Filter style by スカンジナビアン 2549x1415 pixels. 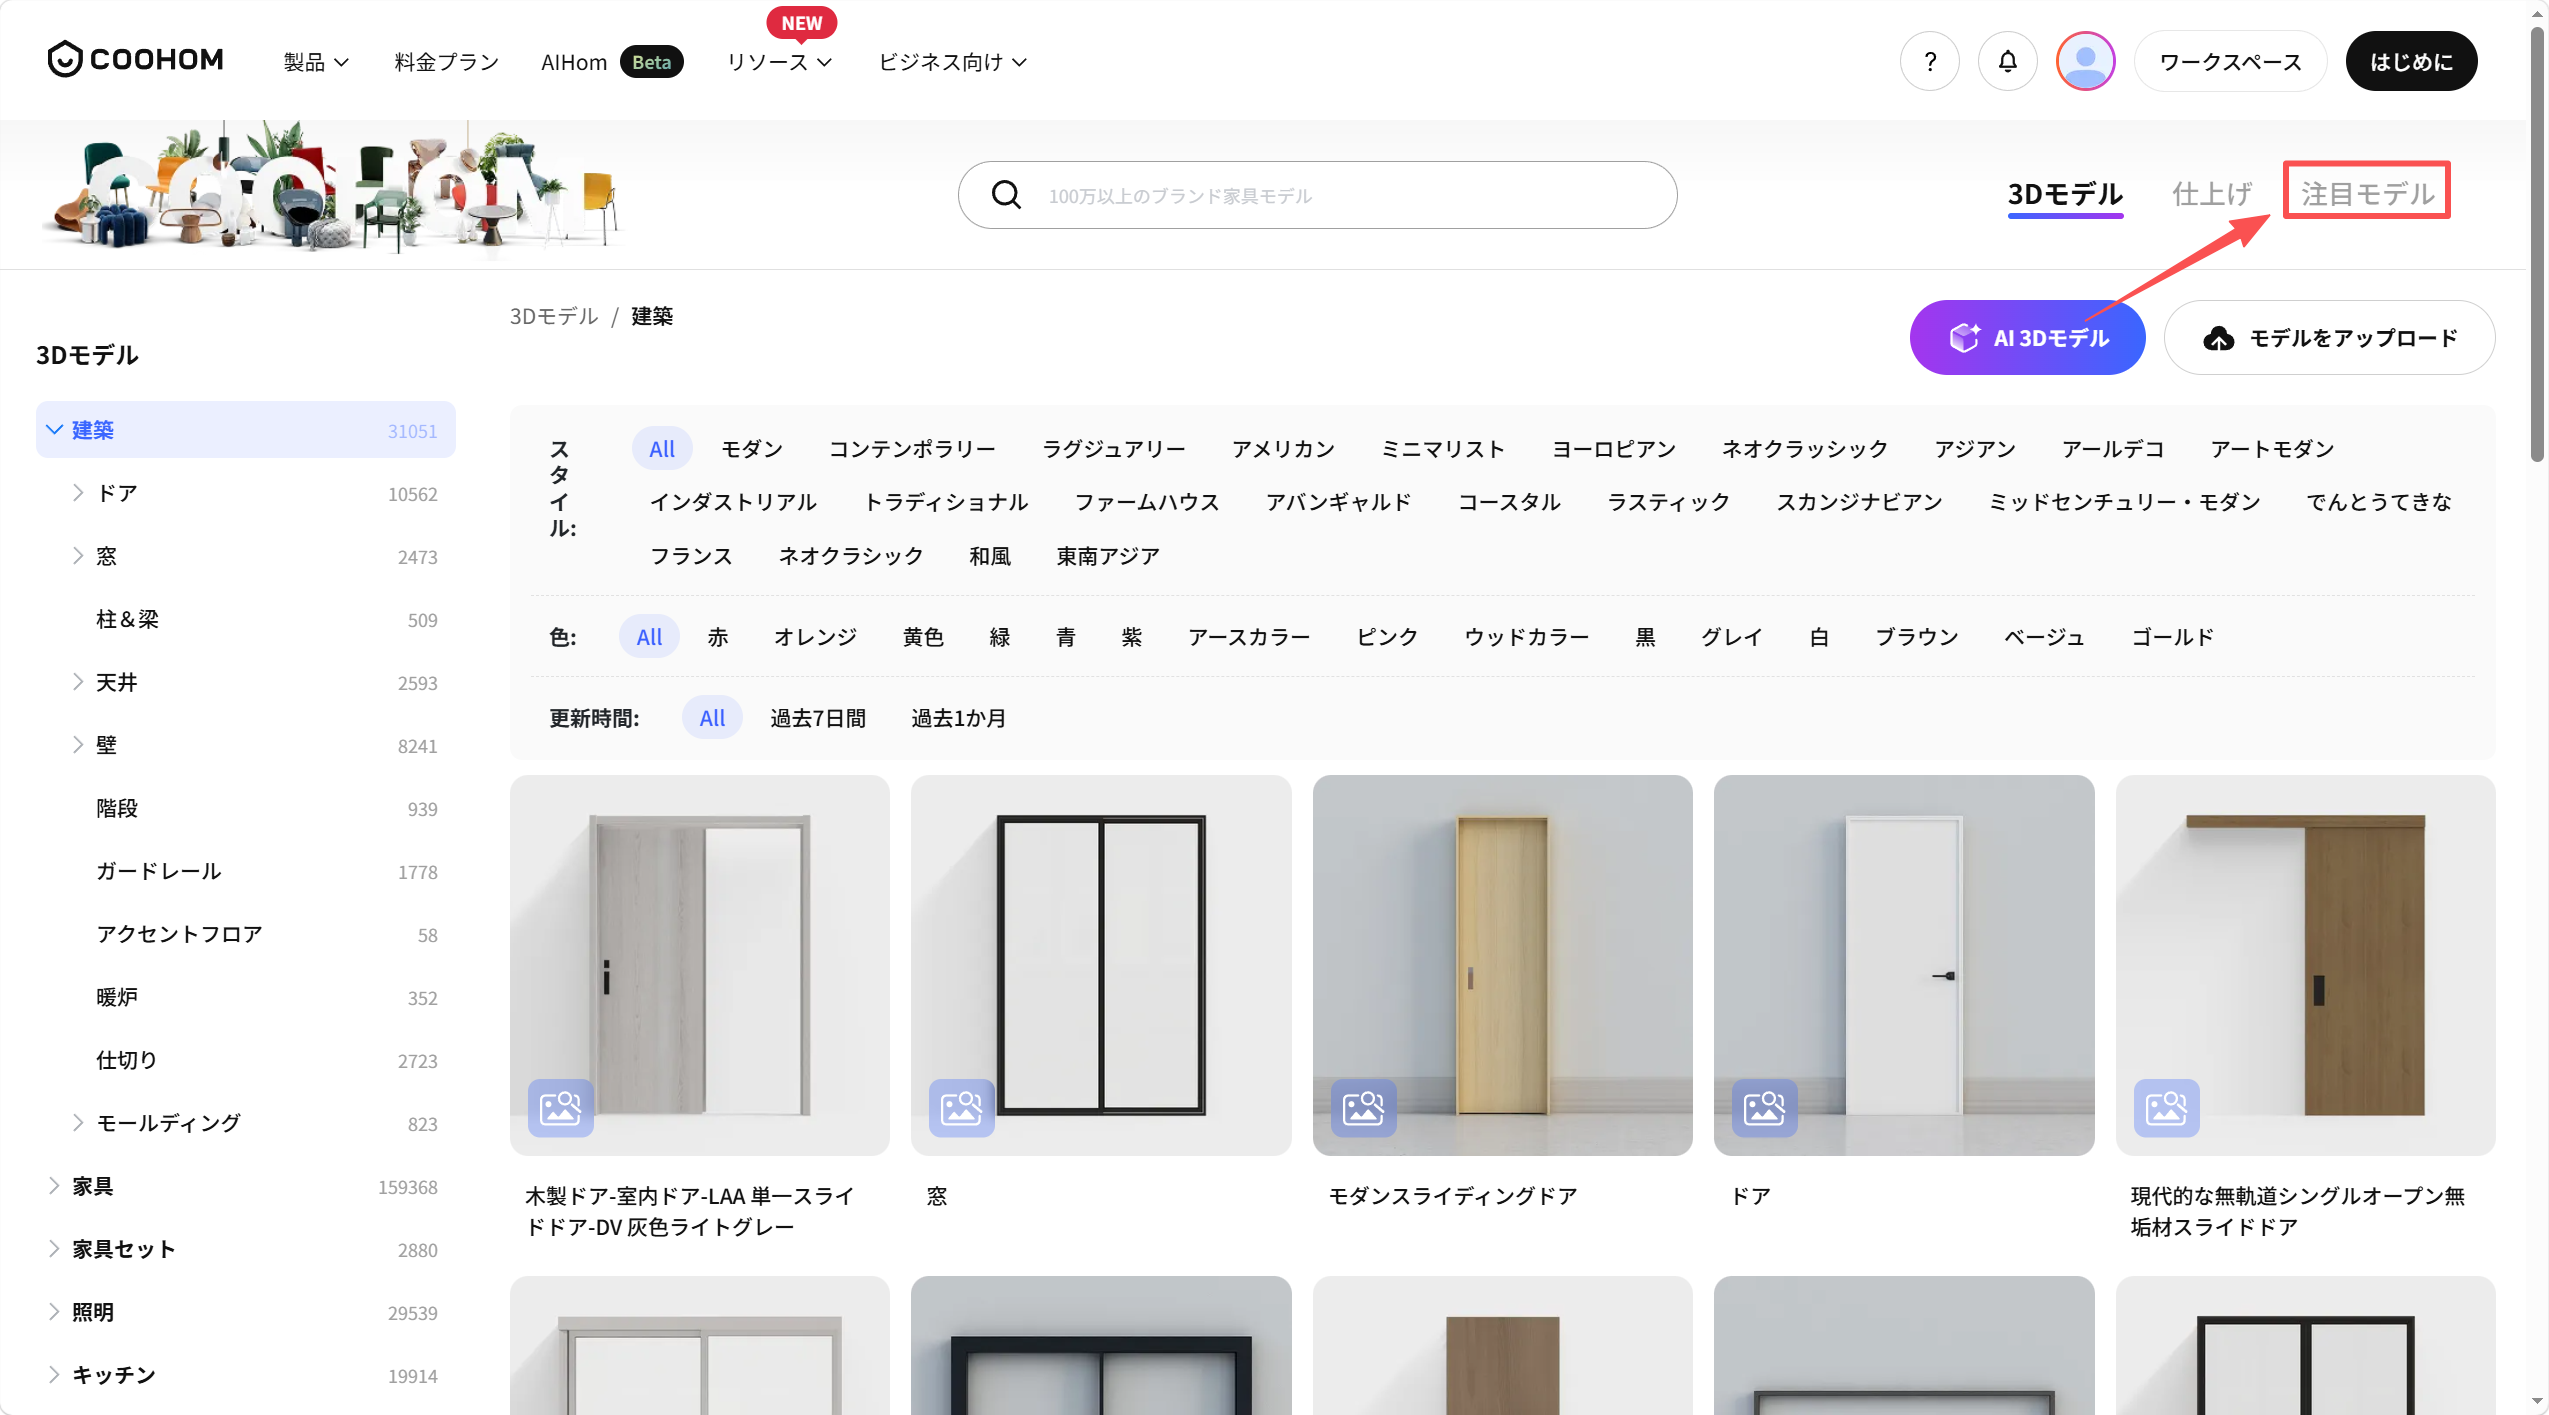click(1859, 502)
